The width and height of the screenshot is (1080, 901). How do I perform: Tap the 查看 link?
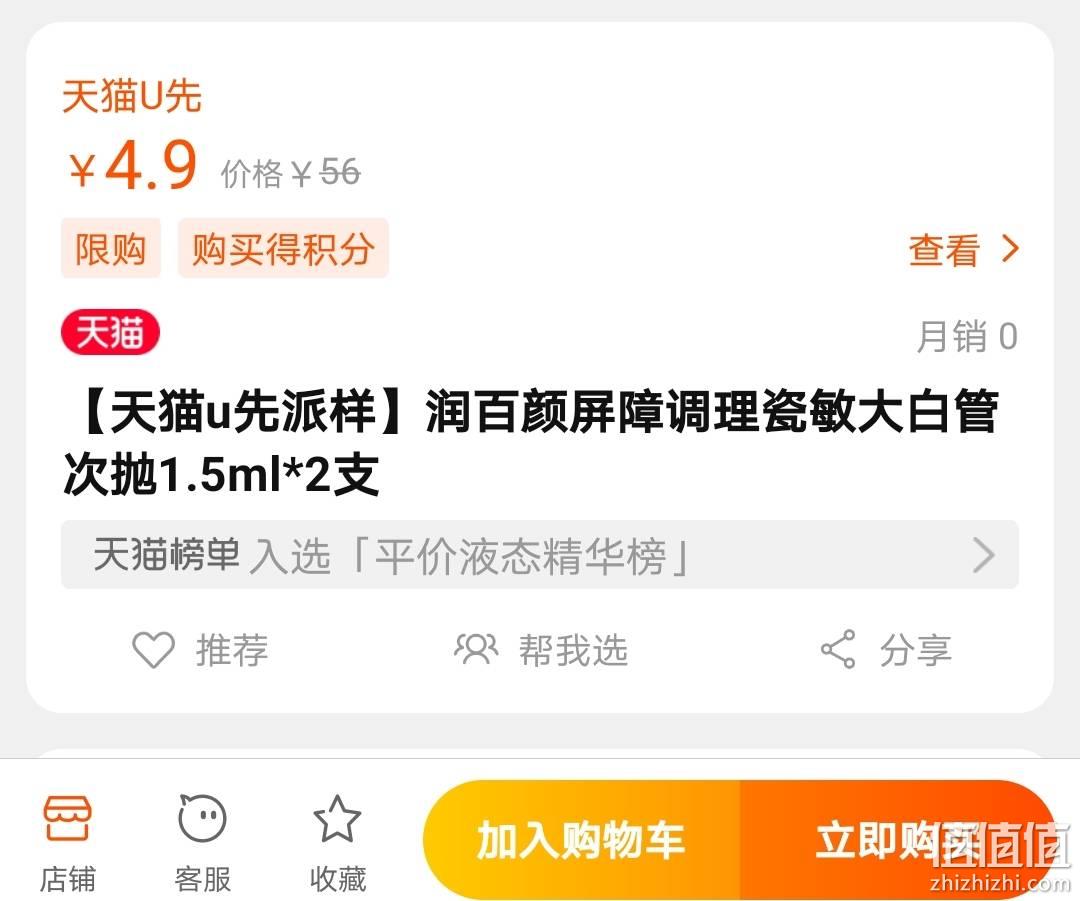click(944, 249)
